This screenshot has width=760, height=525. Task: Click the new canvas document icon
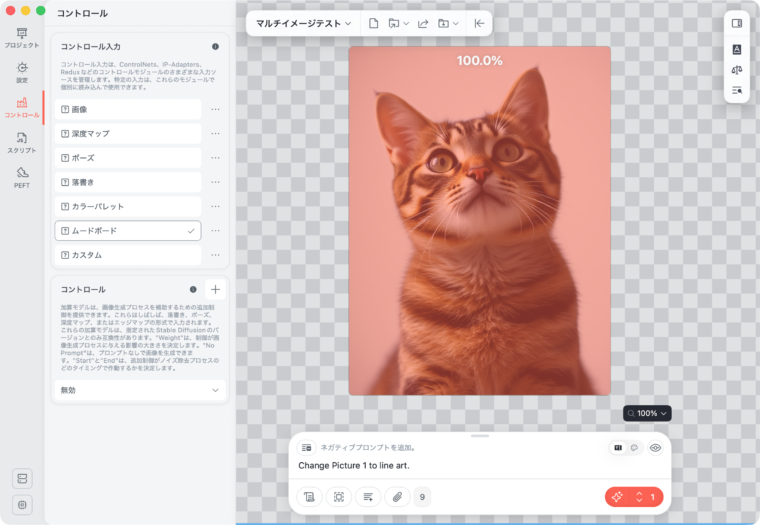(x=373, y=23)
